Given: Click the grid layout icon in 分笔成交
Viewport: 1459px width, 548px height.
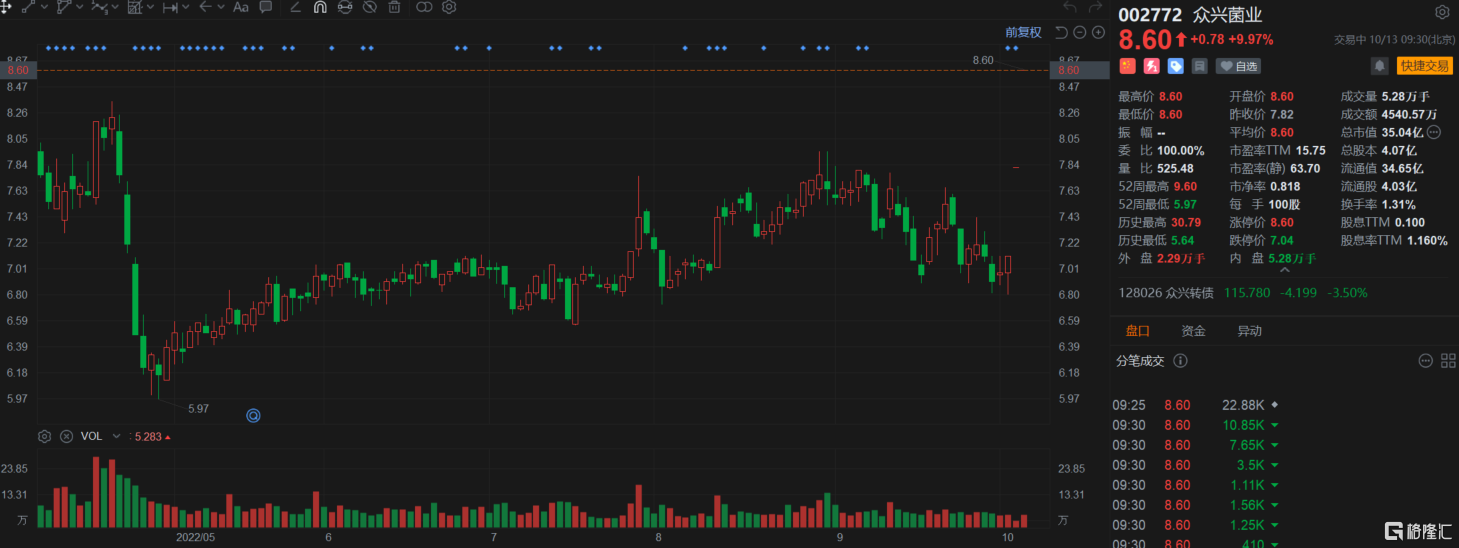Looking at the screenshot, I should [x=1447, y=361].
